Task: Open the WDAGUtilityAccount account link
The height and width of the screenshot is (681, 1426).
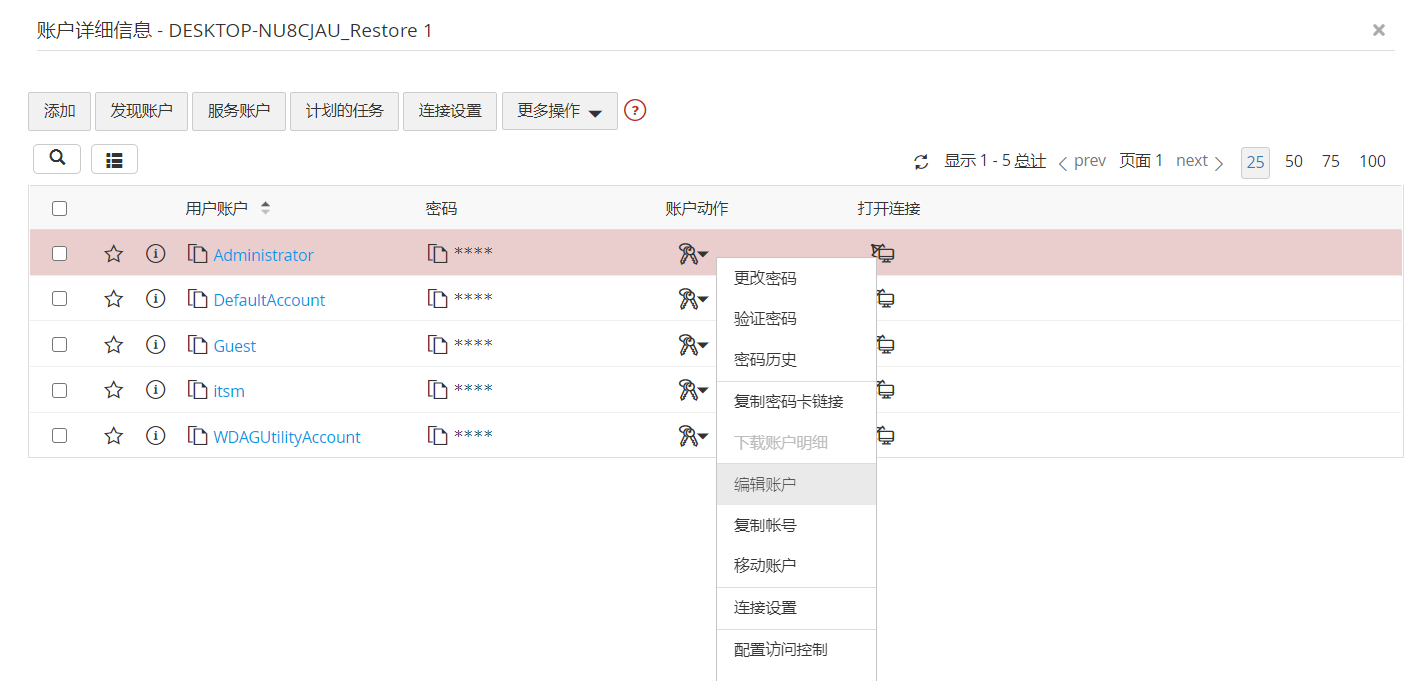Action: (x=287, y=437)
